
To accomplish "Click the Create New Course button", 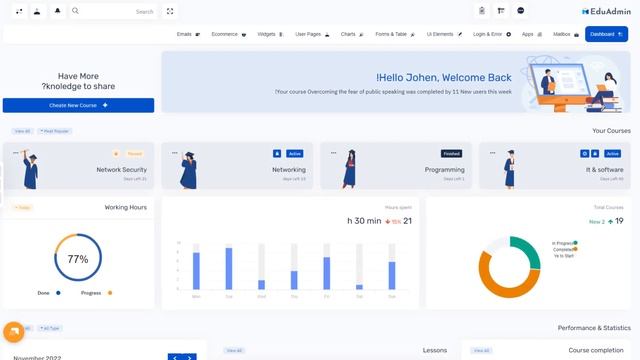I will tap(78, 105).
